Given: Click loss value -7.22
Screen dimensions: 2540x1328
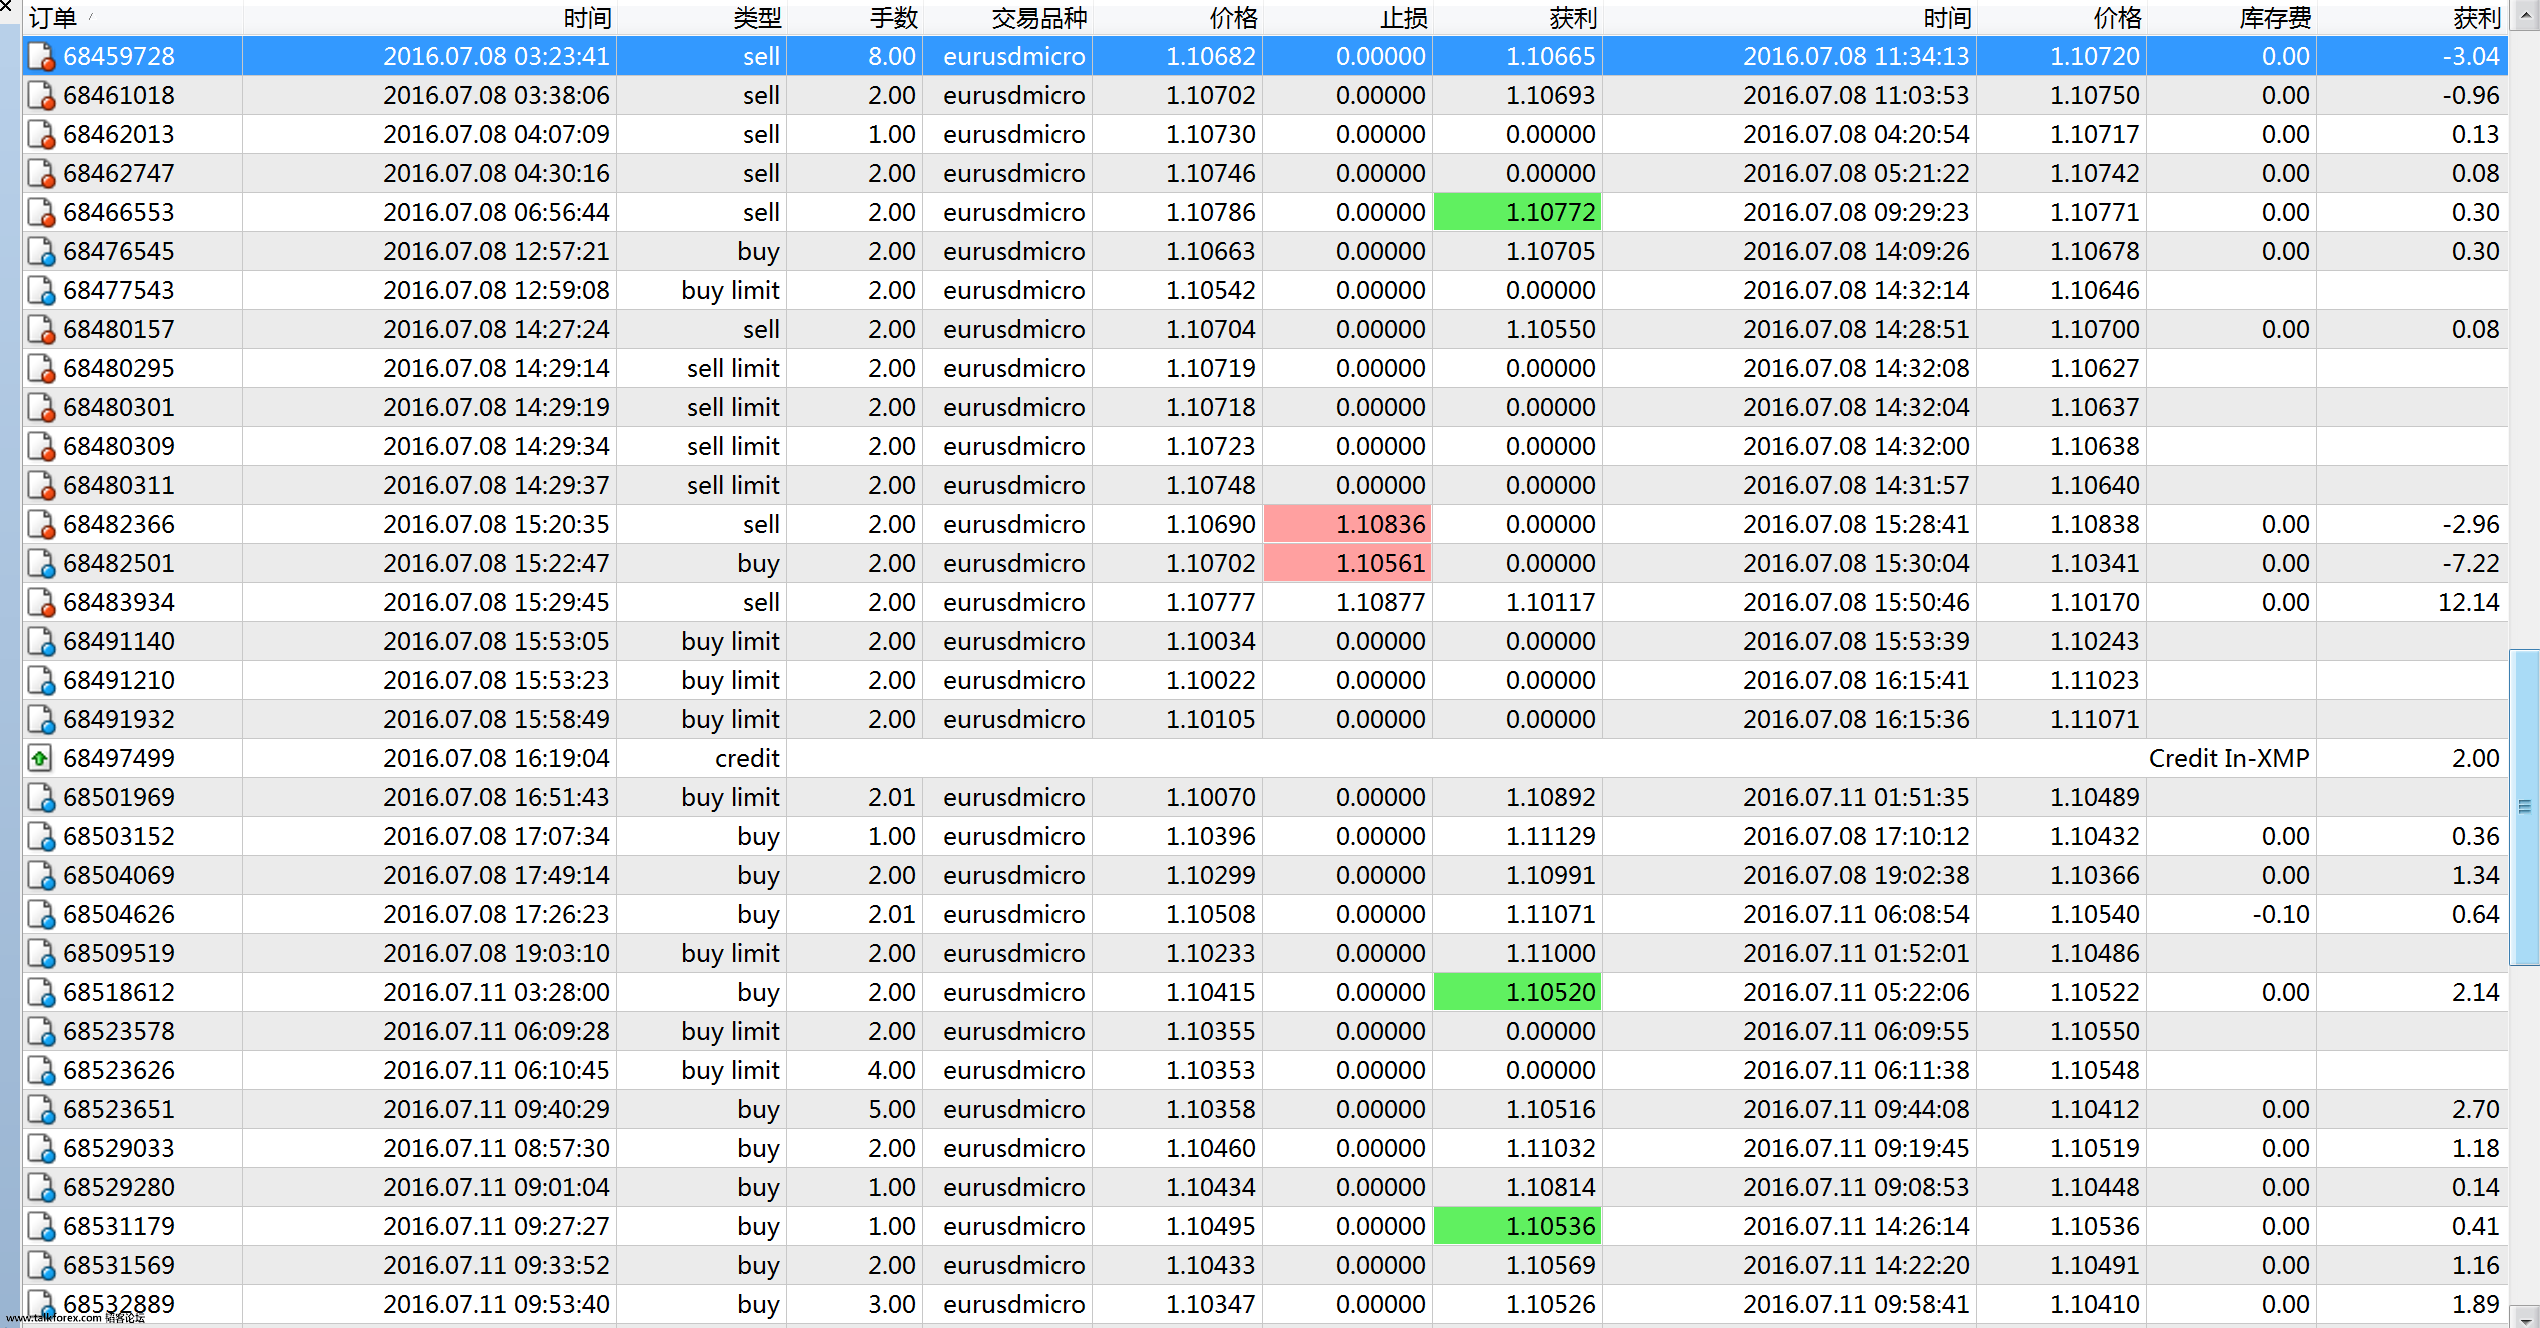Looking at the screenshot, I should (x=2470, y=564).
